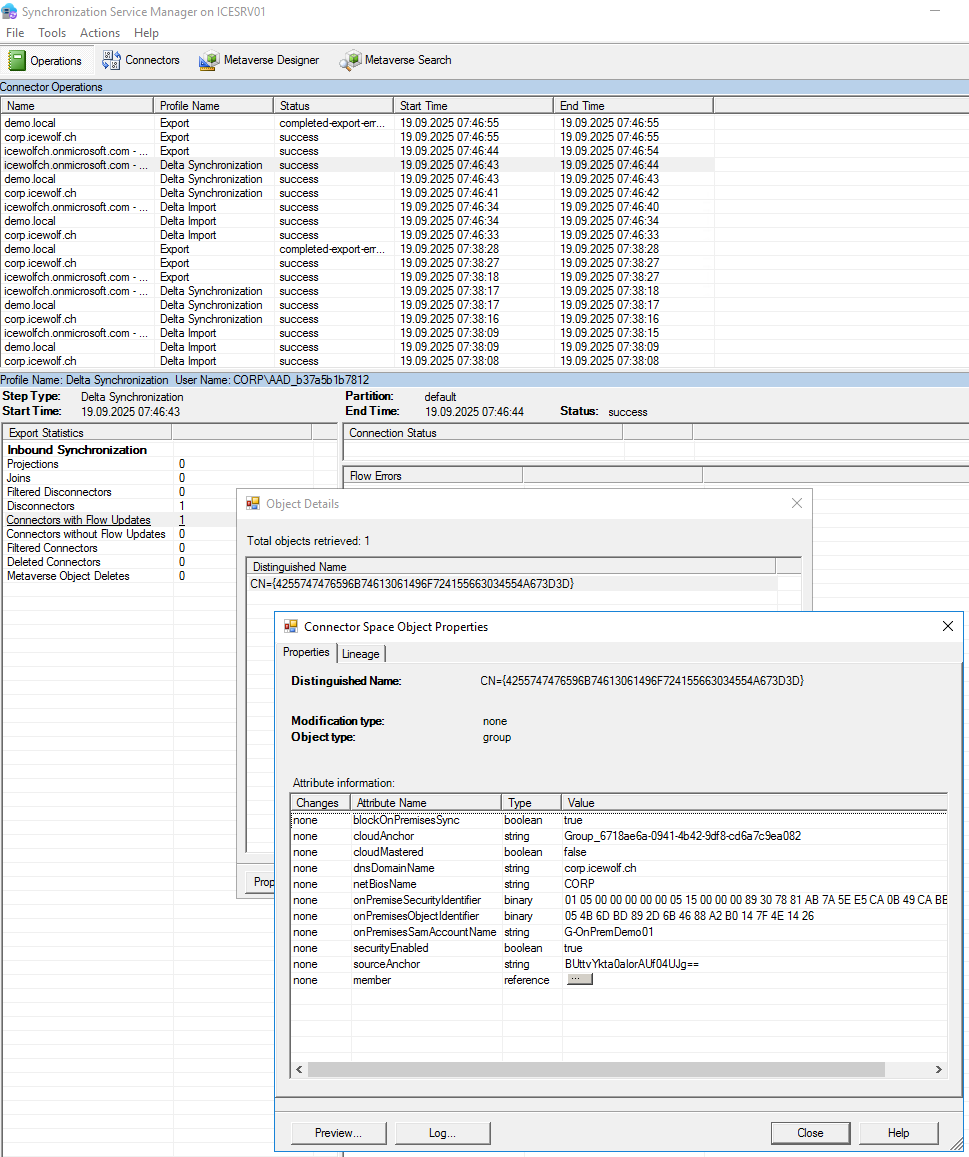Click the Object Details dialog icon
The image size is (969, 1157).
click(254, 504)
